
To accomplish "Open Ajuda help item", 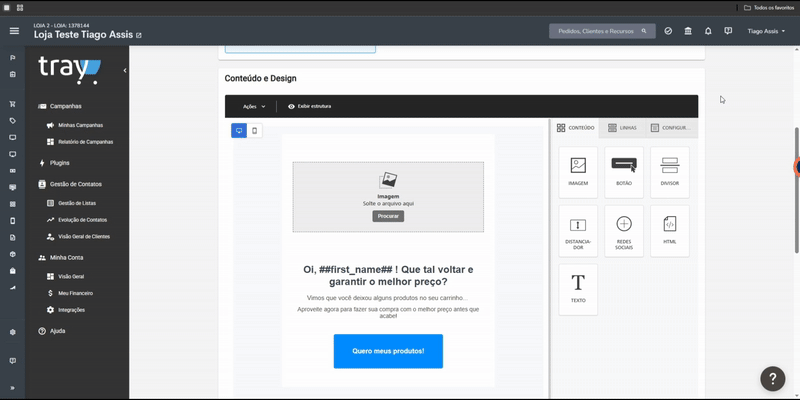I will click(52, 331).
